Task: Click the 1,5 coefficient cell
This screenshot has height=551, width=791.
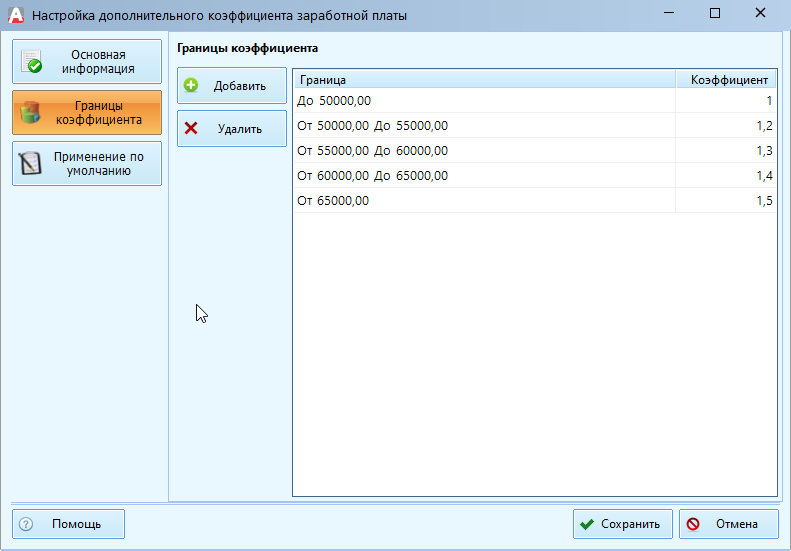Action: point(727,201)
